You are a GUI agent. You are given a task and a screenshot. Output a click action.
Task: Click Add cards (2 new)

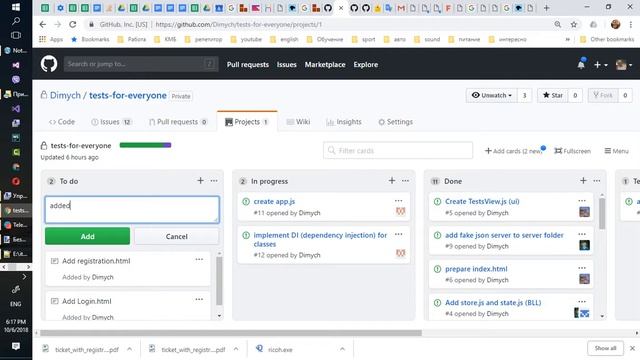[x=514, y=151]
